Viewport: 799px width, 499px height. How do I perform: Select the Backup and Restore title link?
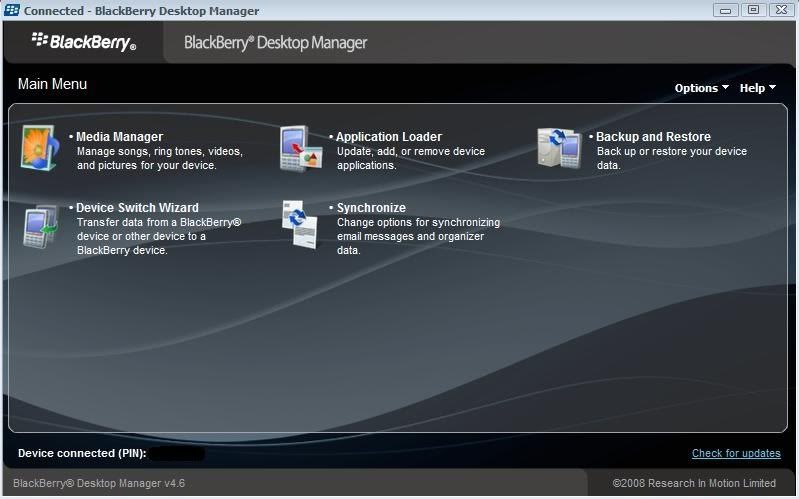coord(653,137)
